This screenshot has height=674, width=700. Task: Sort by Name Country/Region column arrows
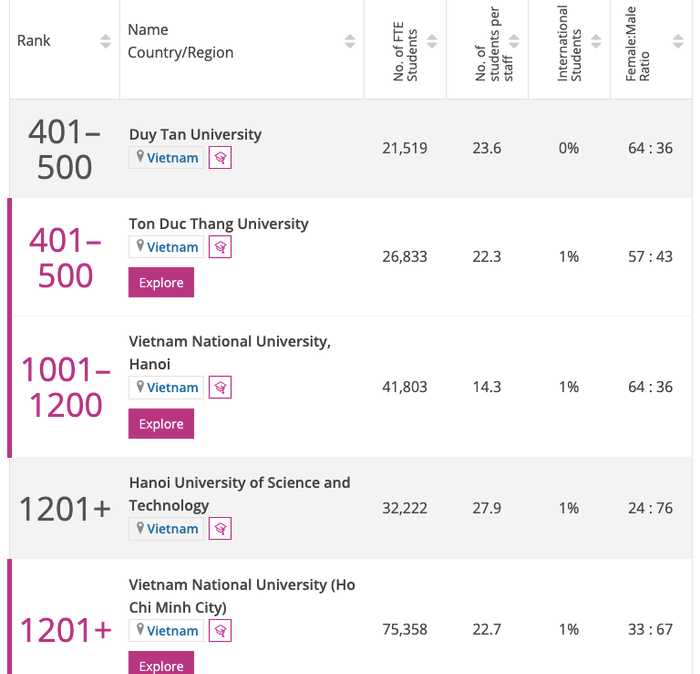point(350,41)
